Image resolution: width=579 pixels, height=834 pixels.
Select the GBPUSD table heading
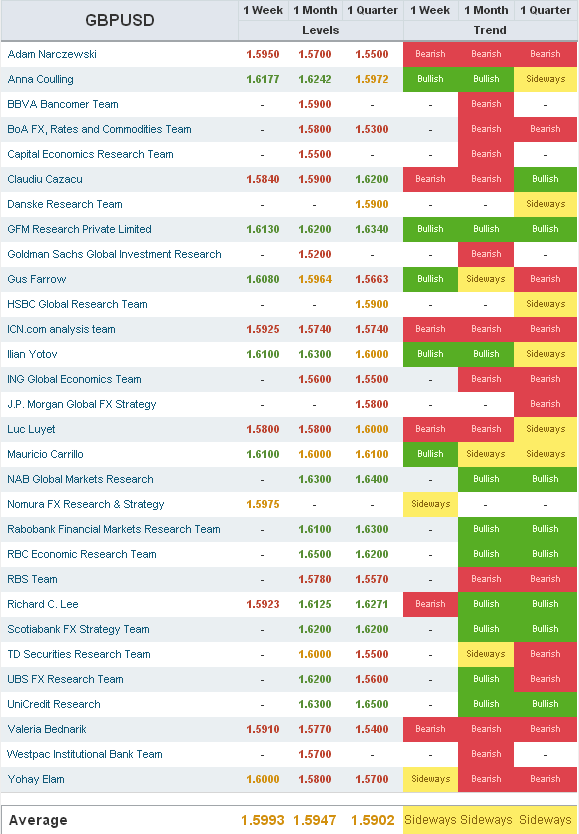pos(120,20)
